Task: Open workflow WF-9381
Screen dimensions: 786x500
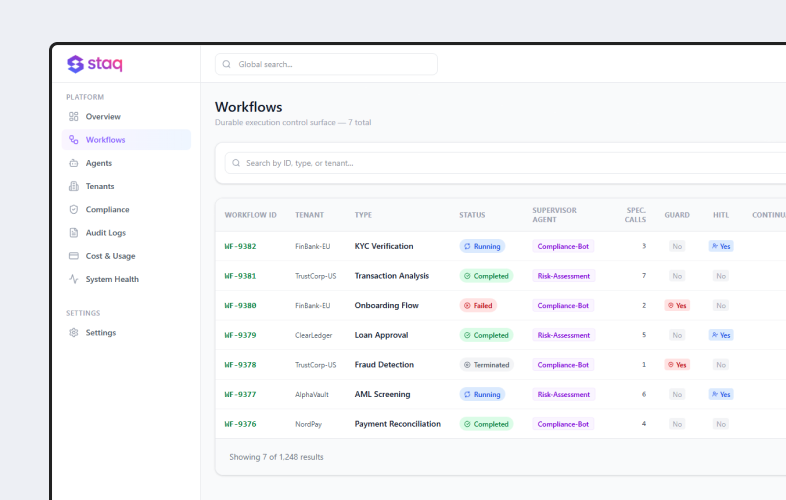Action: (x=240, y=276)
